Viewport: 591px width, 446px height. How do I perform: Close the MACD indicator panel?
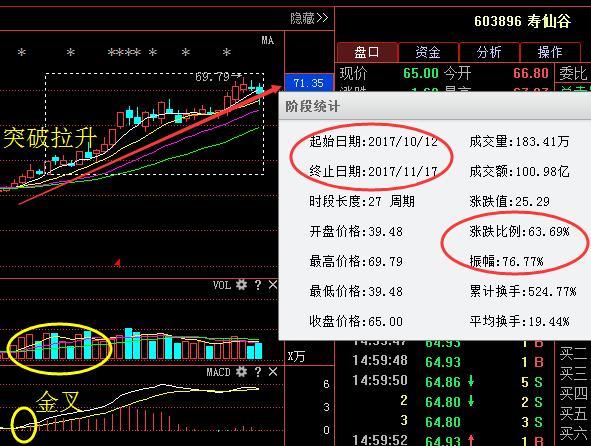[x=273, y=372]
